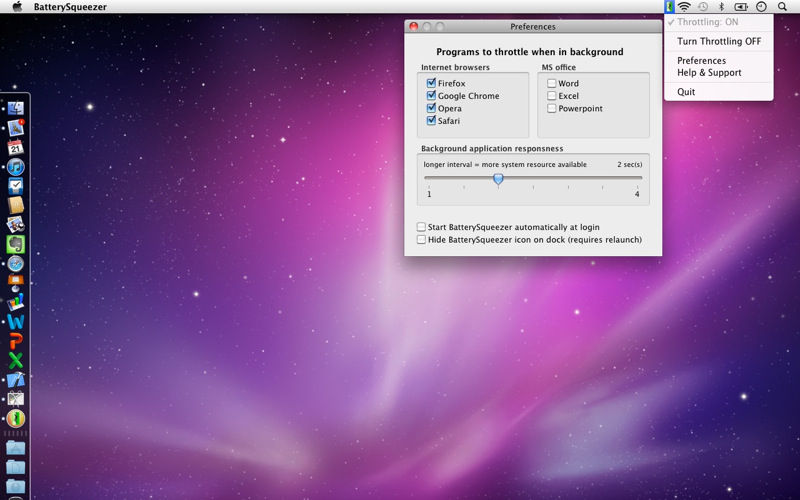Click the clock icon in menu bar
The height and width of the screenshot is (500, 800).
click(761, 7)
